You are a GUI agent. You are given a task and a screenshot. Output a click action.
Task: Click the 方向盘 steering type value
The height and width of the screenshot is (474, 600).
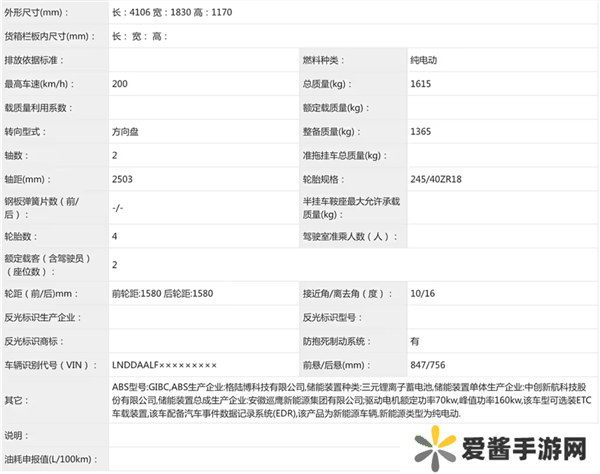tap(127, 132)
